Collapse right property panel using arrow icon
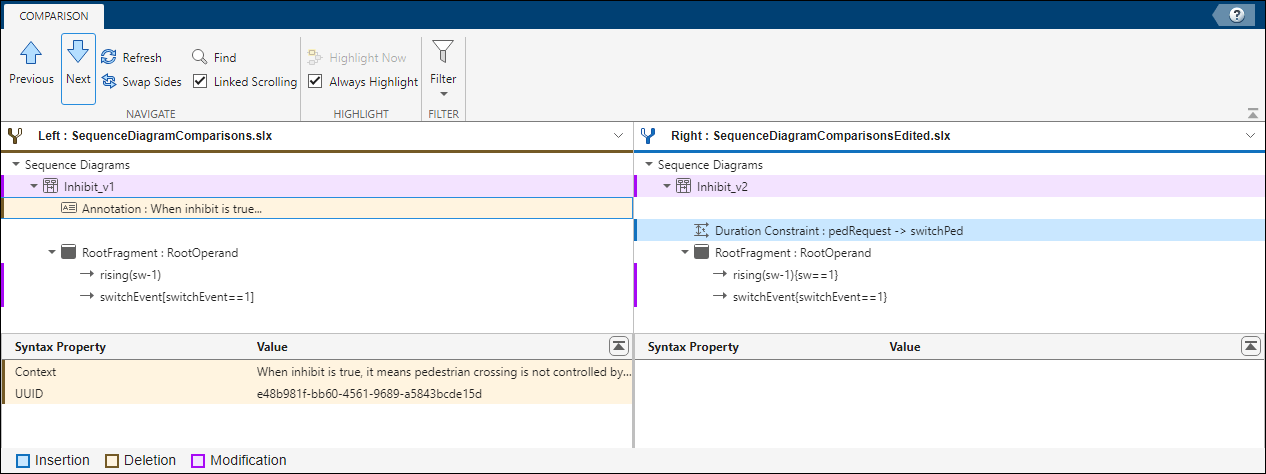1266x474 pixels. click(x=1250, y=346)
